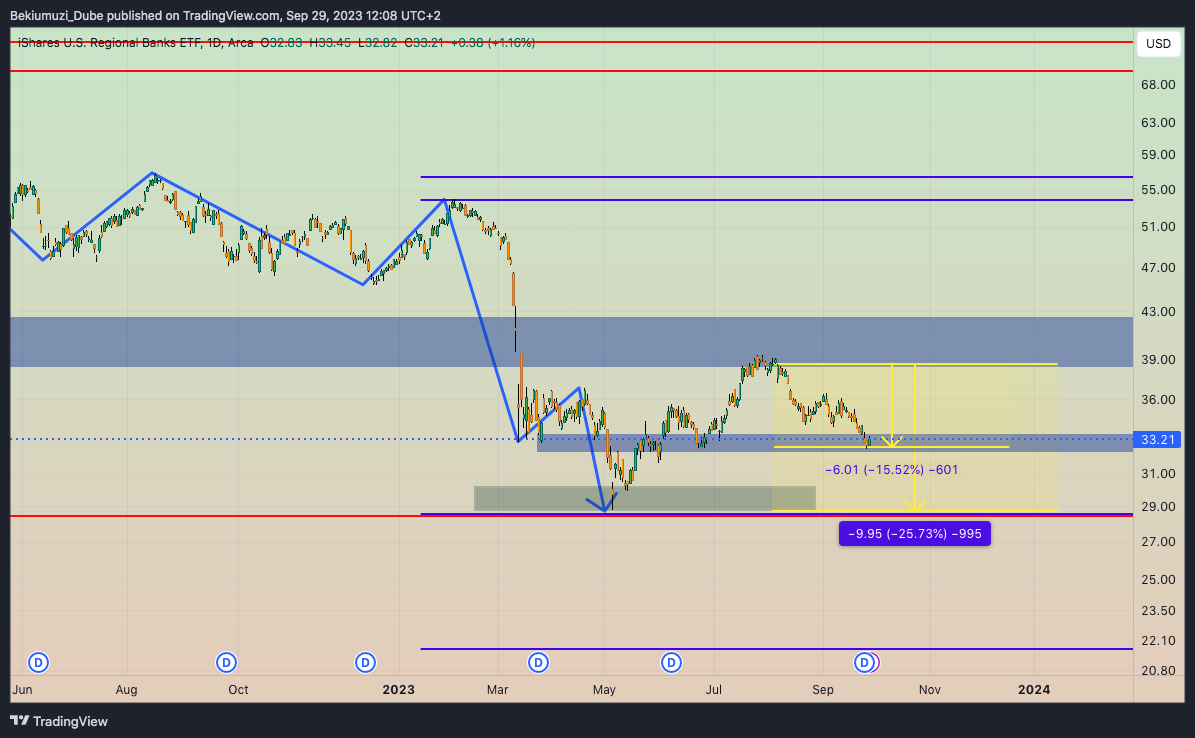
Task: Click the 47.00 price axis label
Action: point(1158,268)
